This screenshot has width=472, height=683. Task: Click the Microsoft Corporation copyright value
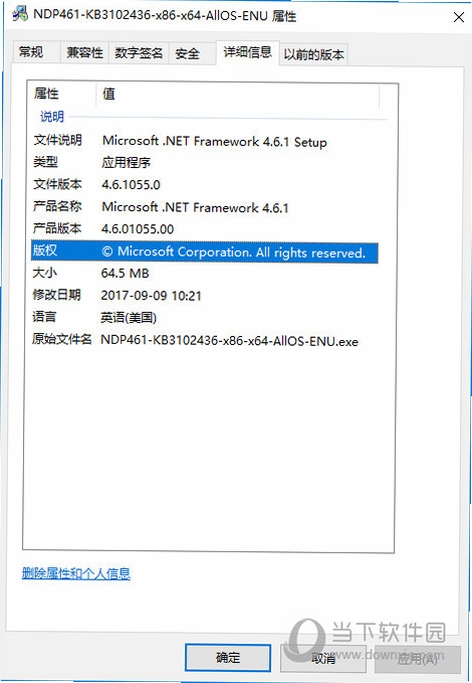pyautogui.click(x=233, y=252)
